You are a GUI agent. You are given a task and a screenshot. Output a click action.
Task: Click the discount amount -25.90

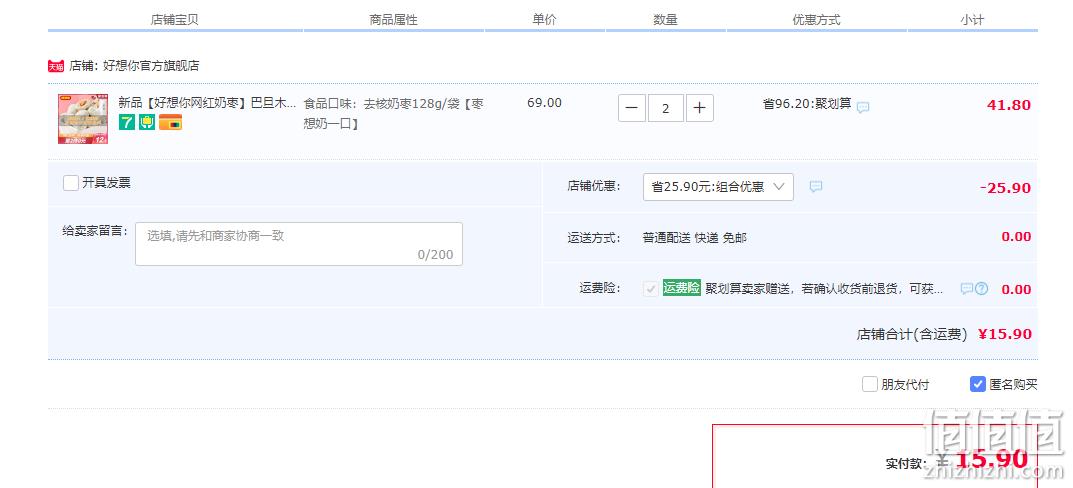click(1005, 188)
